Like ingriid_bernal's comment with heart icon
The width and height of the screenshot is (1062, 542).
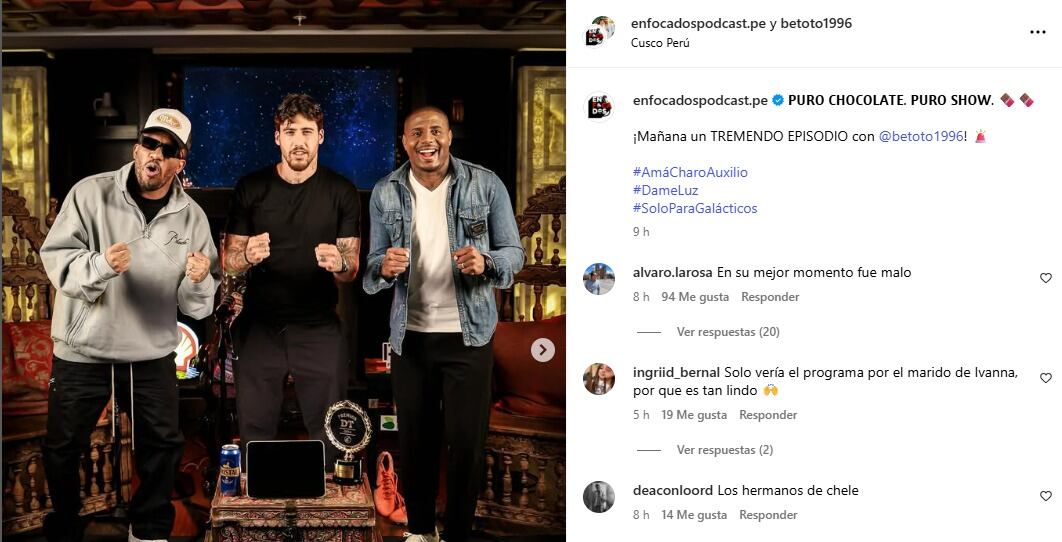(1046, 378)
